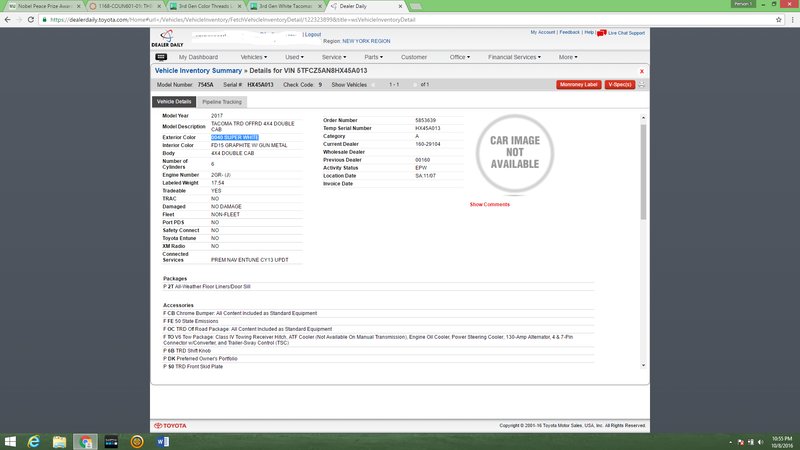Open the Windows Start menu
The width and height of the screenshot is (800, 450).
click(x=10, y=442)
